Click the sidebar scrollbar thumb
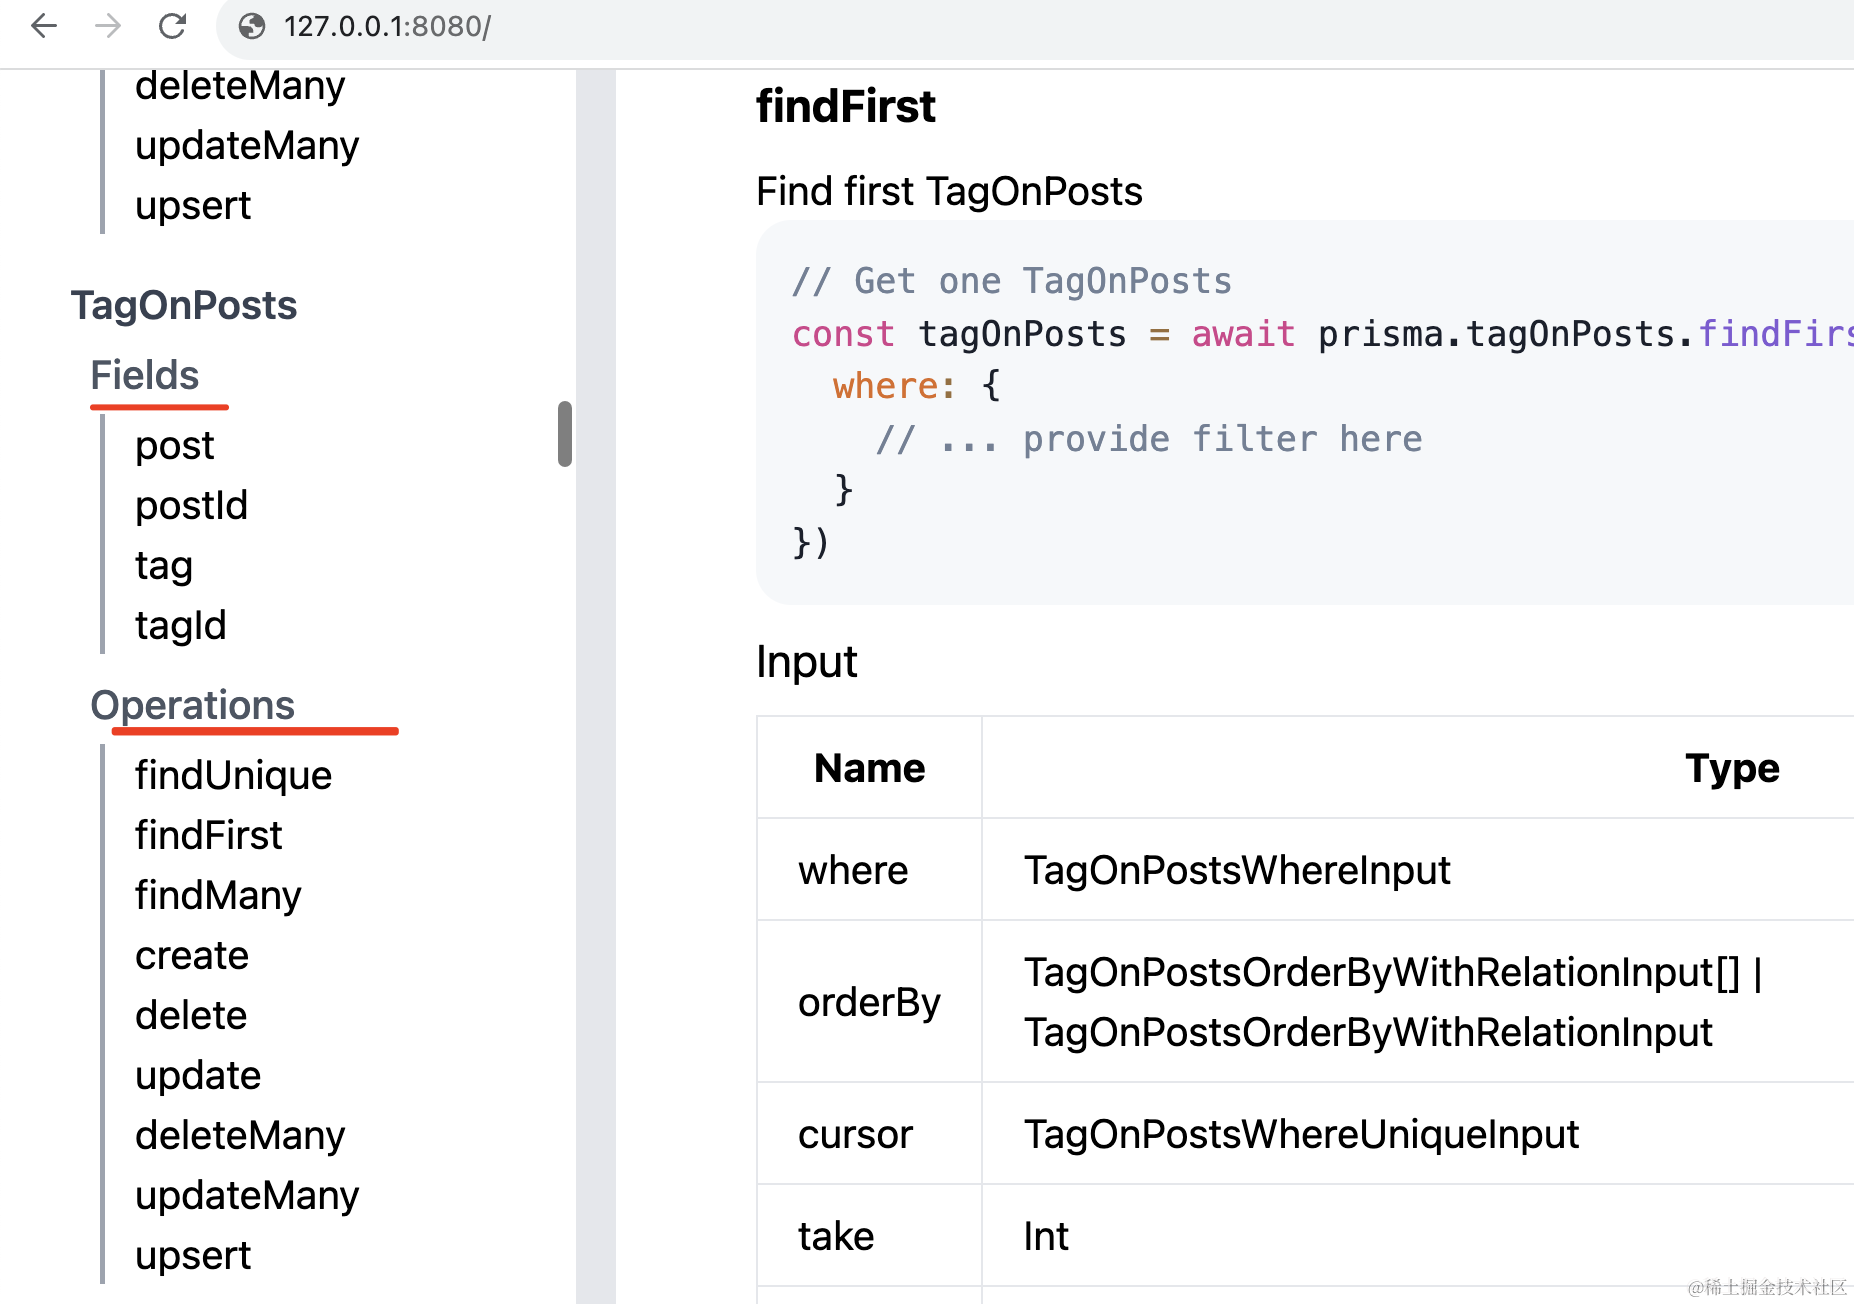 coord(565,434)
